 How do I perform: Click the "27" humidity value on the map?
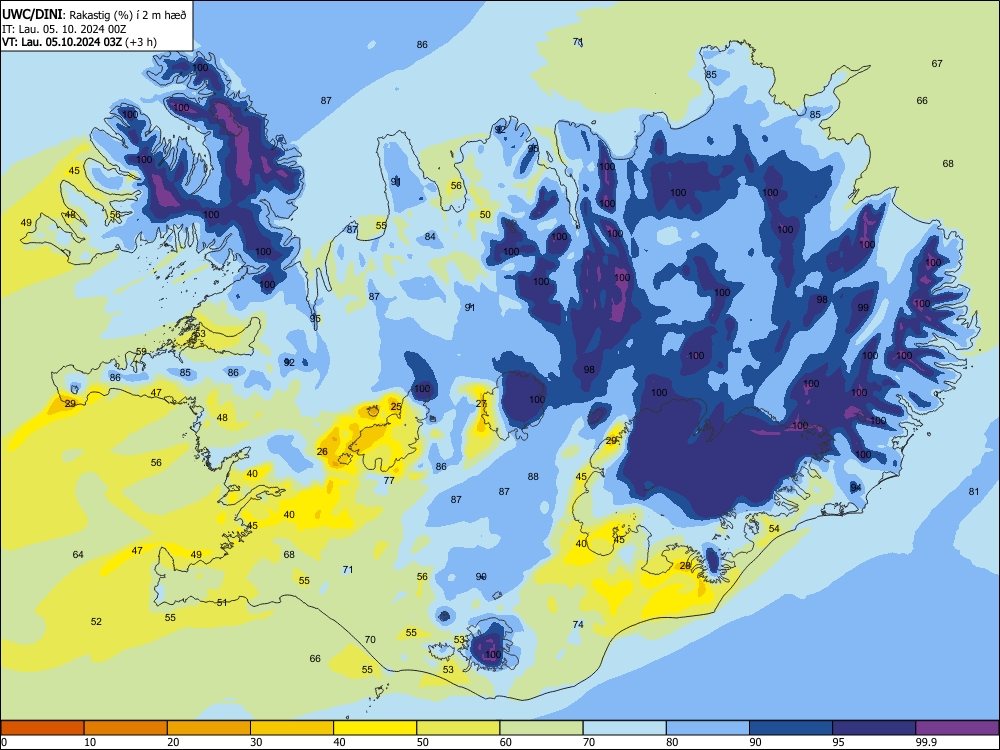(x=482, y=404)
